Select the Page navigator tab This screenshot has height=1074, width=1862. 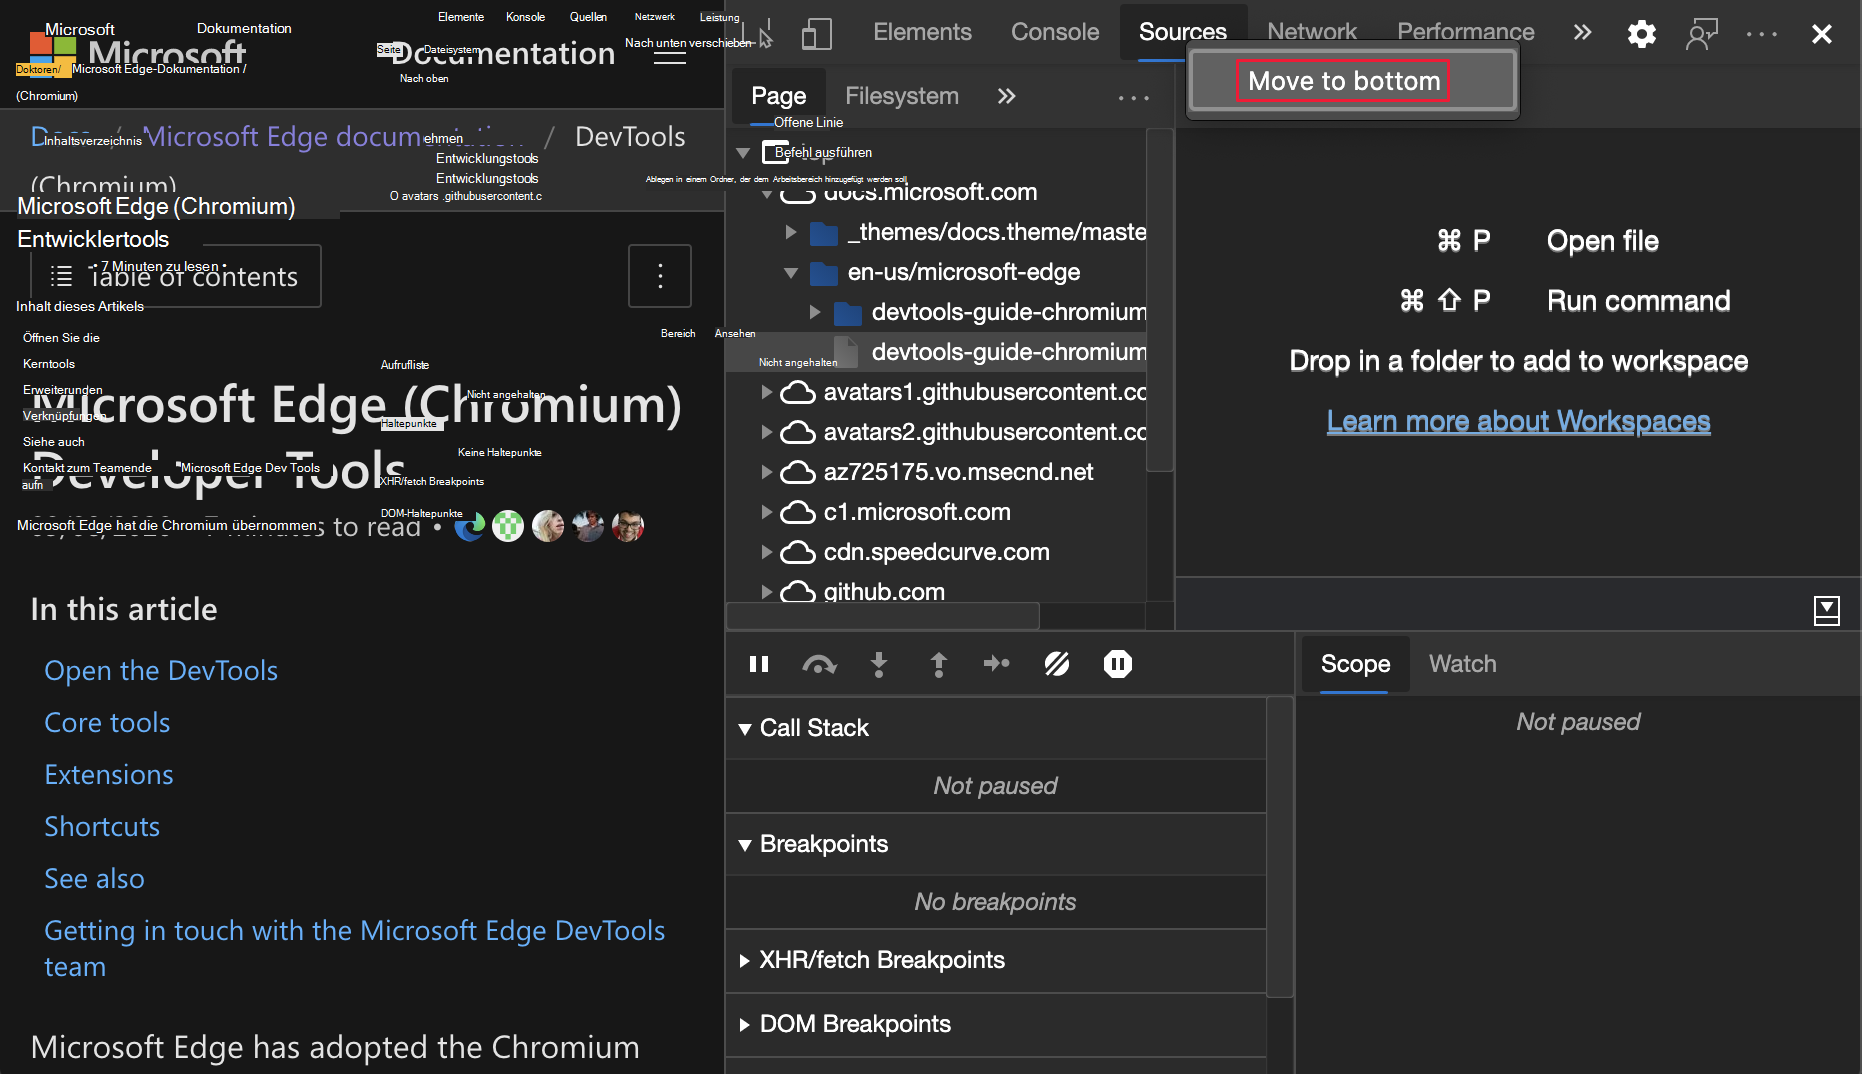[778, 96]
